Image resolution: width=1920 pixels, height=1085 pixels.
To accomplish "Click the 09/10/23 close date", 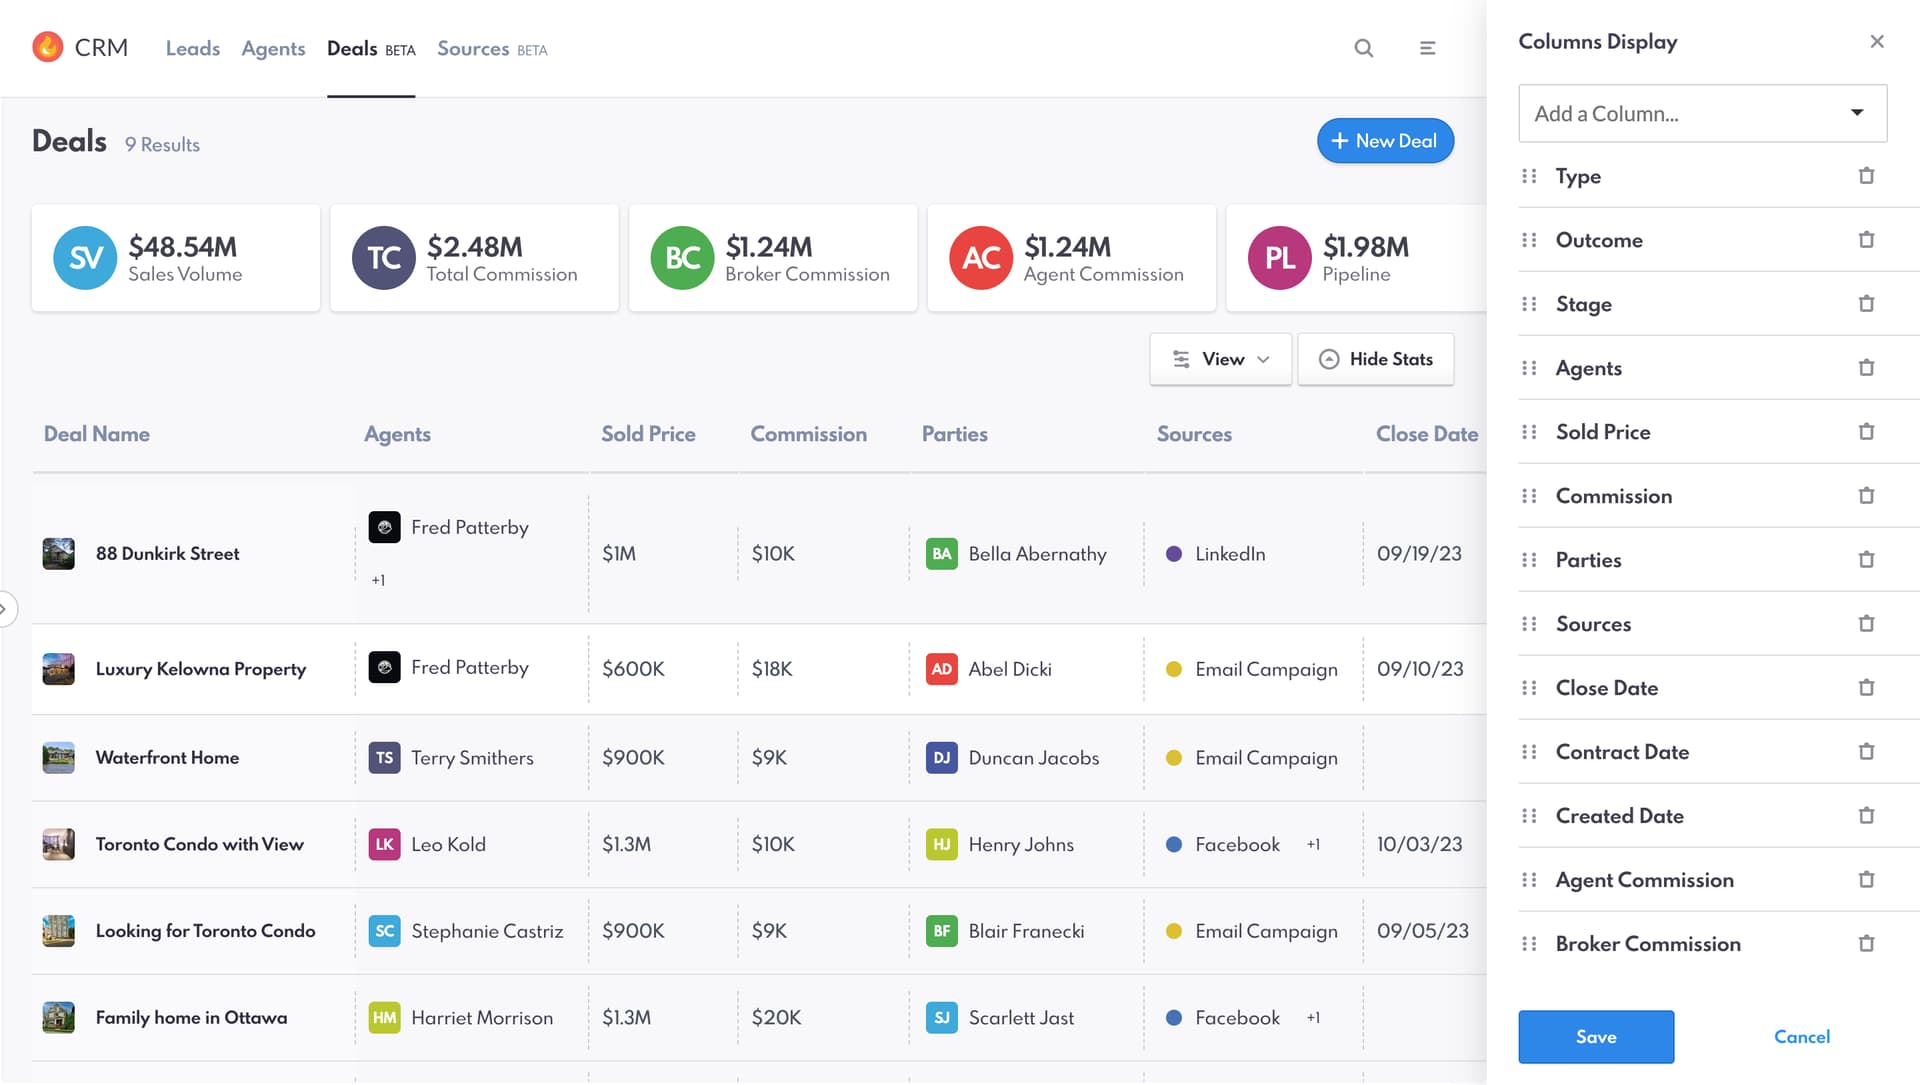I will pos(1420,669).
